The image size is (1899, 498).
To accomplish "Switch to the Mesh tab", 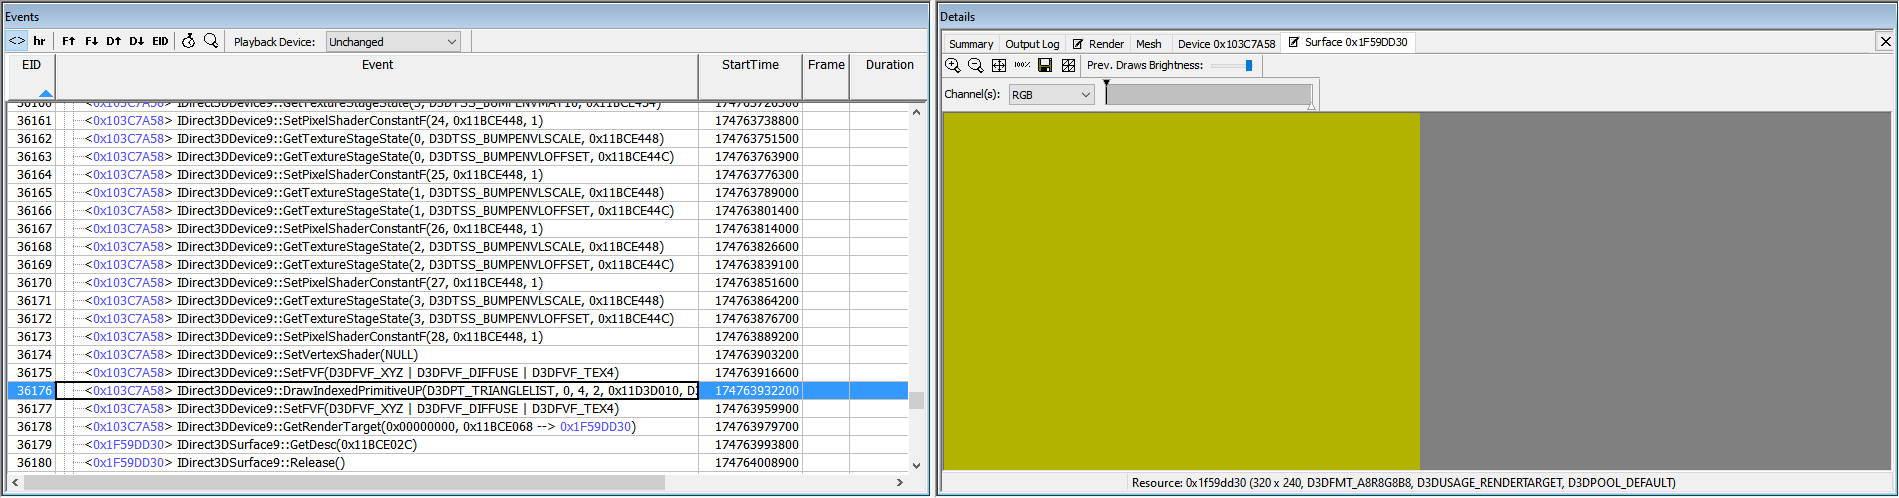I will pyautogui.click(x=1148, y=44).
